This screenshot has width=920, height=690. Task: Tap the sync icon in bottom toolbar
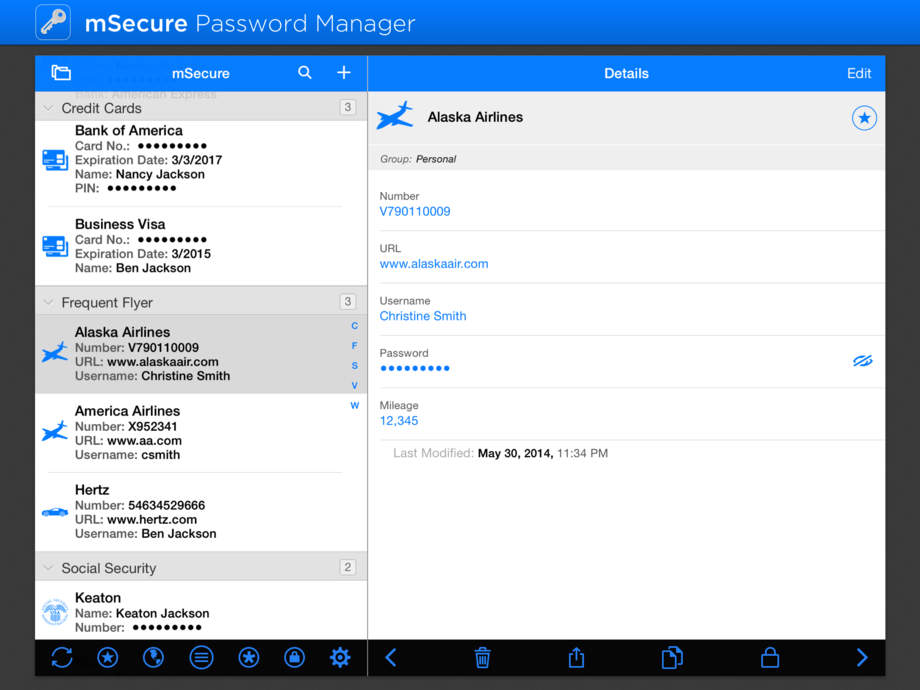point(62,657)
